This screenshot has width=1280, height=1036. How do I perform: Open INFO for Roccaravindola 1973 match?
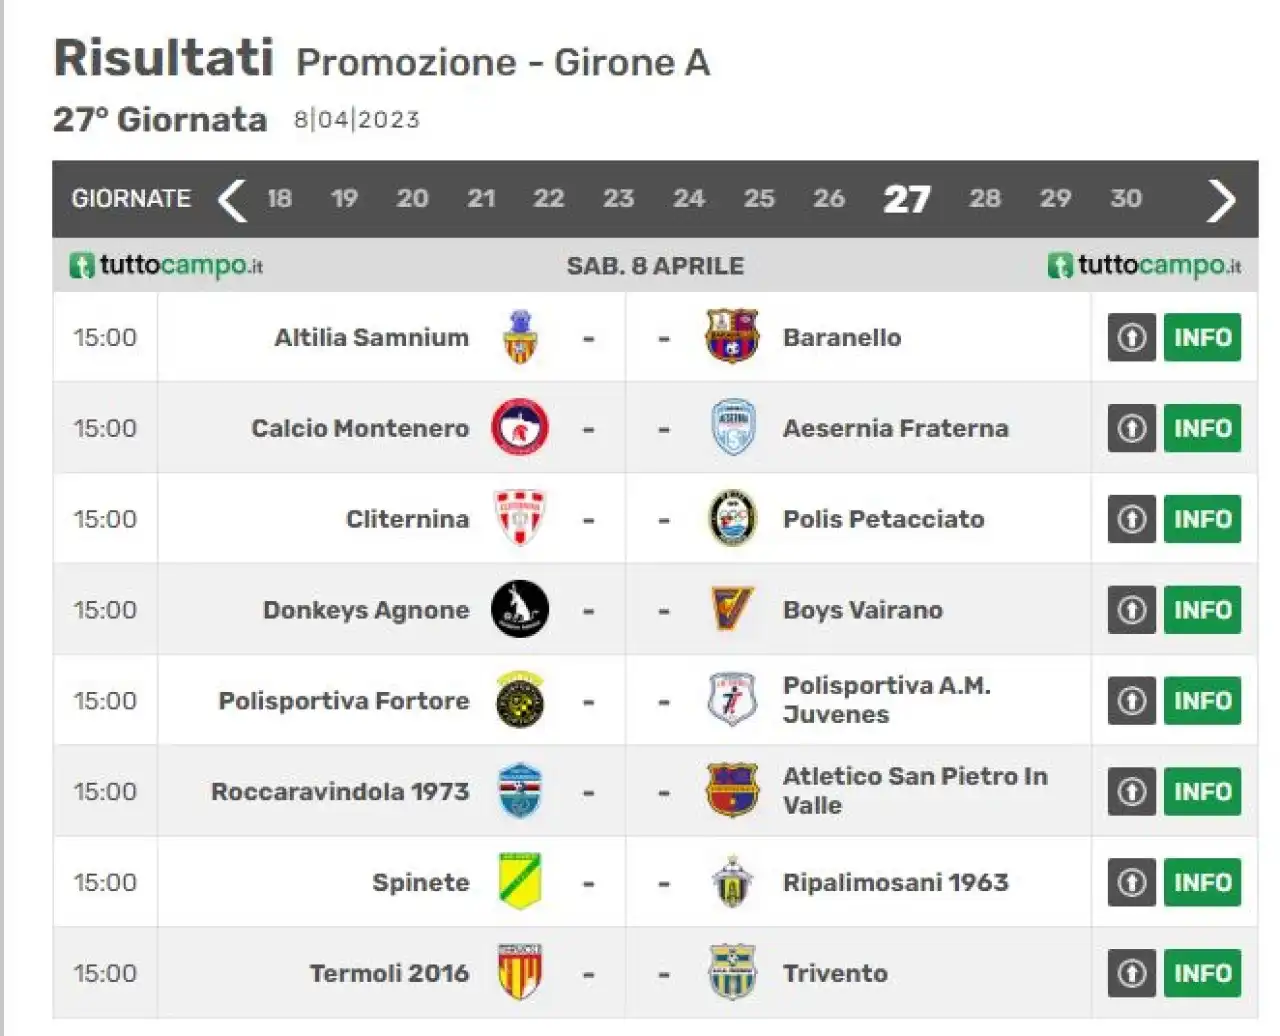click(1202, 791)
